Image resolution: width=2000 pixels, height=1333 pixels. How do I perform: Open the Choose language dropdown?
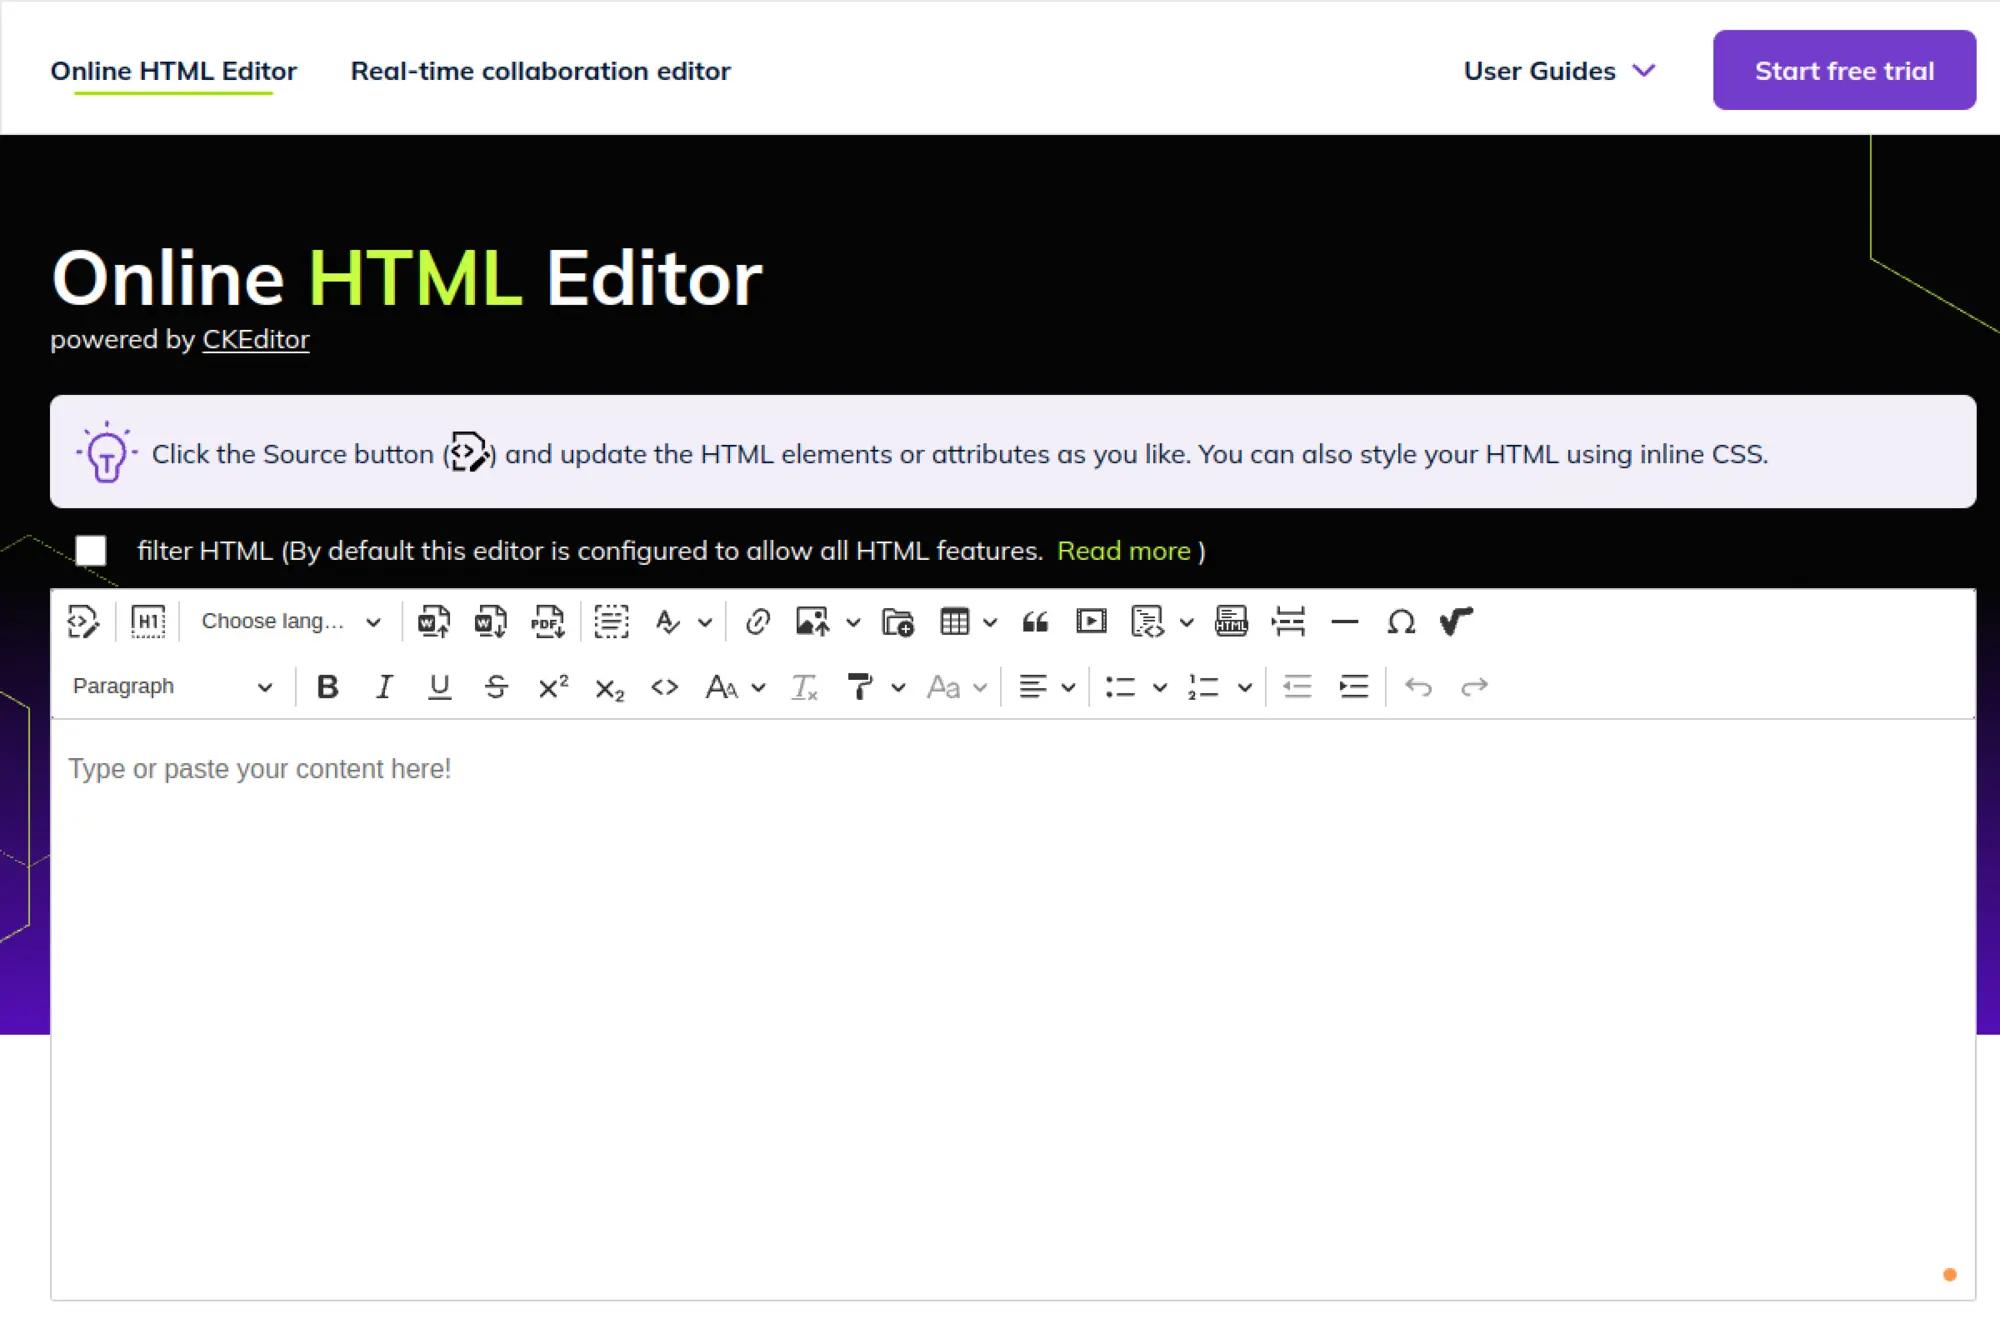288,621
